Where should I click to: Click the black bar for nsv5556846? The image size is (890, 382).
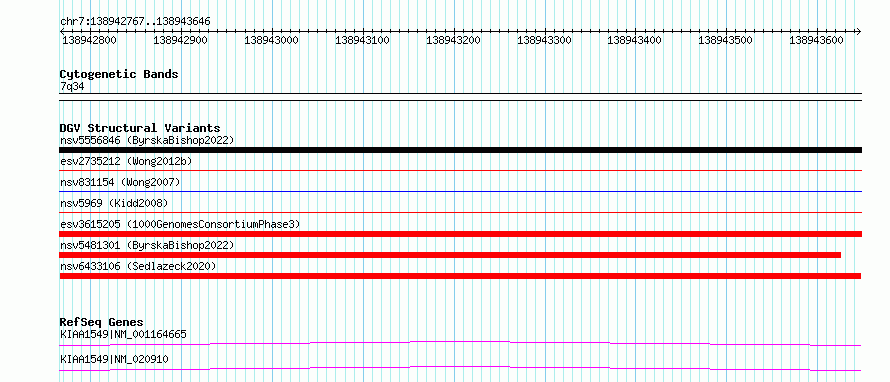pyautogui.click(x=460, y=150)
